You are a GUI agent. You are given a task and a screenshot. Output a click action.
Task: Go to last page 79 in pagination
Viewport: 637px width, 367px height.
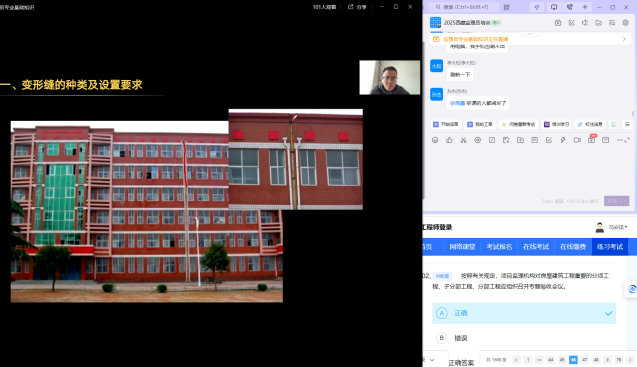coord(619,360)
